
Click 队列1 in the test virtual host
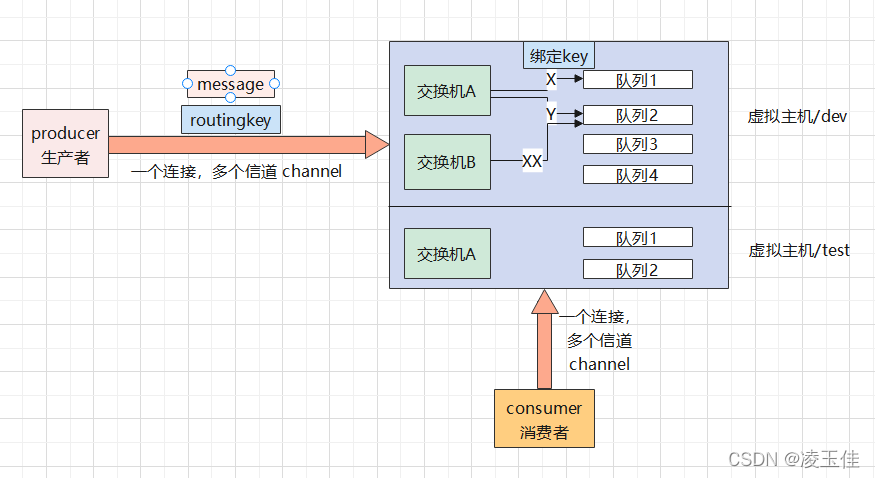coord(637,237)
